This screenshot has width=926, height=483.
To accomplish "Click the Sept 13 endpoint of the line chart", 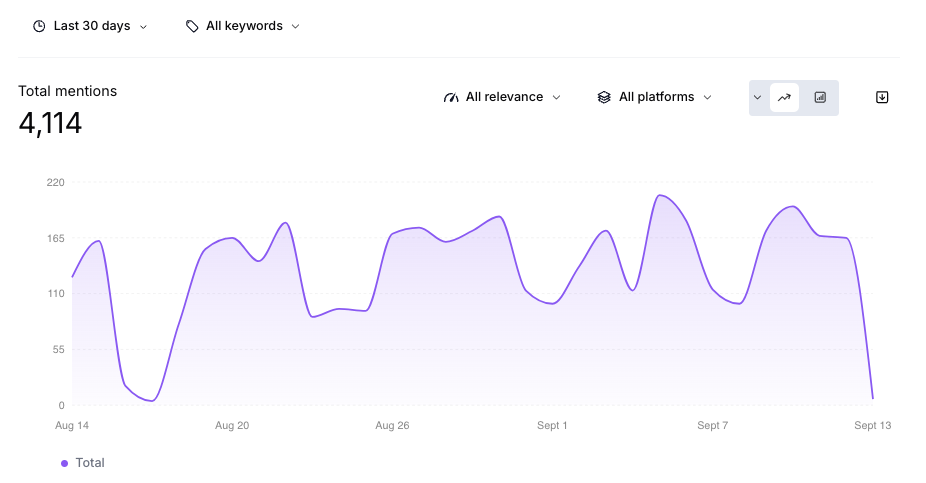I will click(x=872, y=398).
